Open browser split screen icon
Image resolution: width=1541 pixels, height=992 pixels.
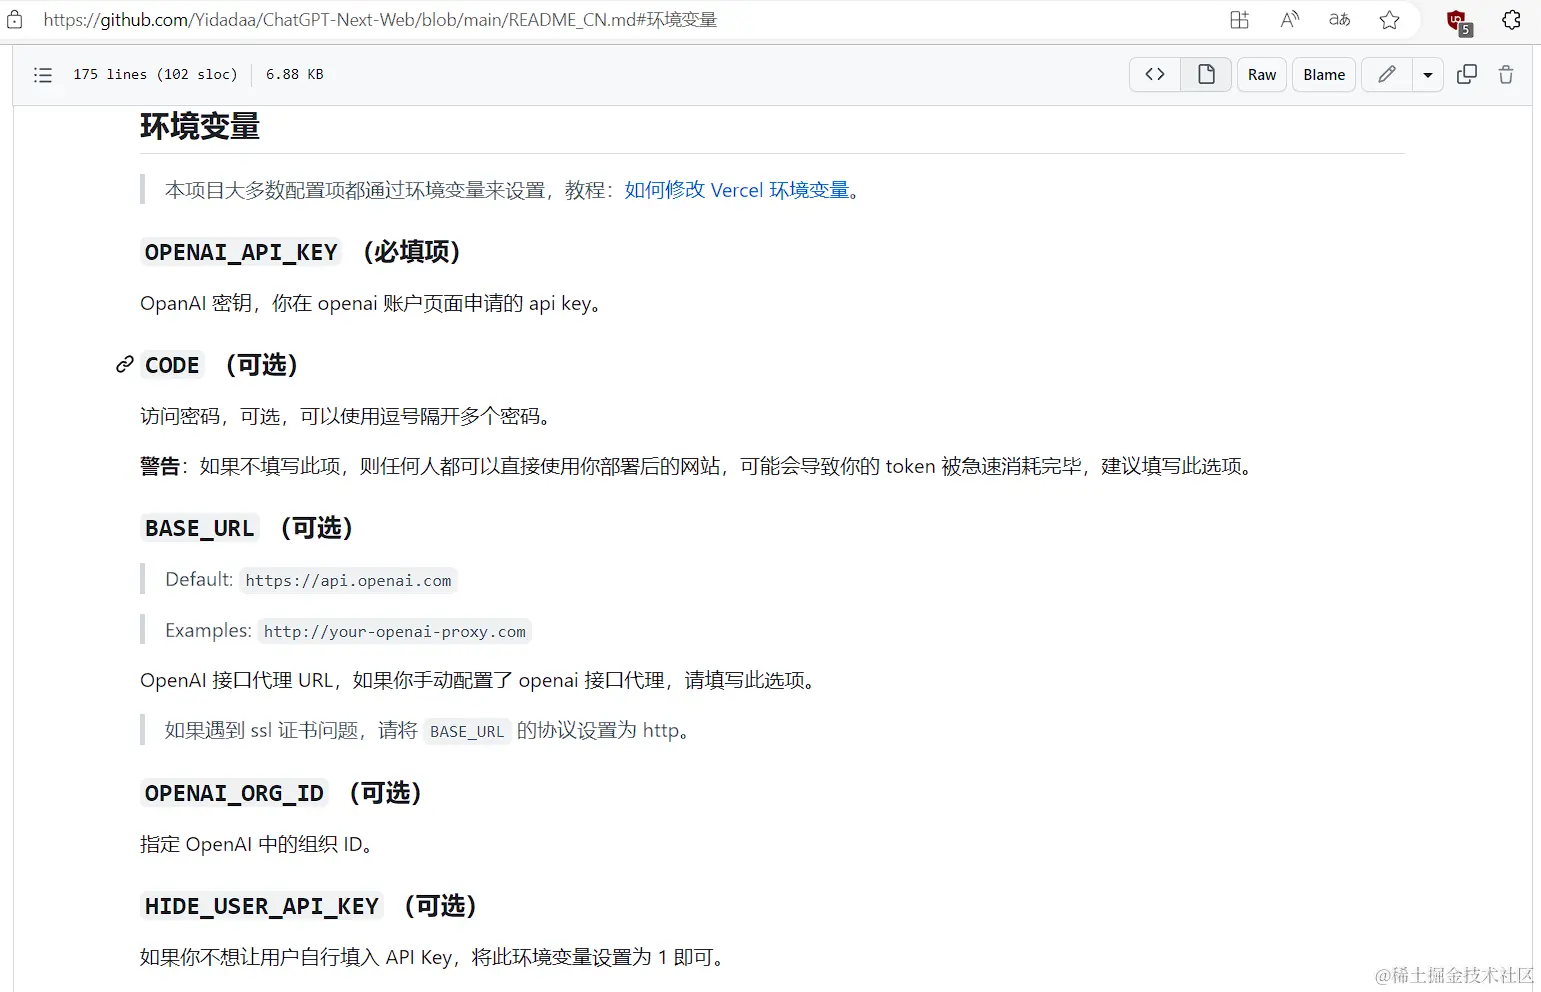pyautogui.click(x=1240, y=20)
